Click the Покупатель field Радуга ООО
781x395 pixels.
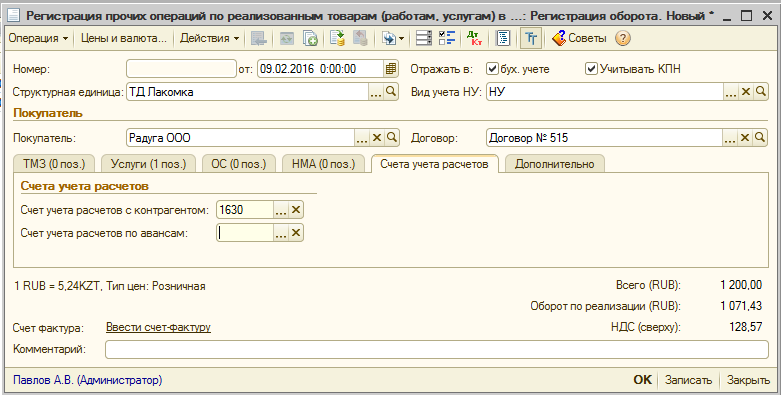(241, 137)
